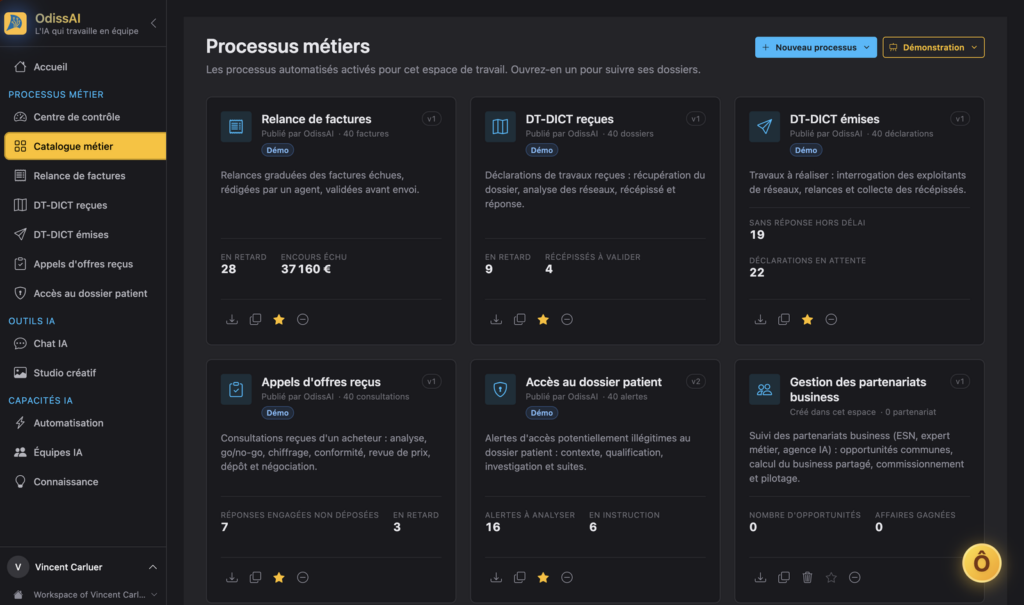Click the download icon on Relance de factures card
Viewport: 1024px width, 605px height.
(232, 319)
